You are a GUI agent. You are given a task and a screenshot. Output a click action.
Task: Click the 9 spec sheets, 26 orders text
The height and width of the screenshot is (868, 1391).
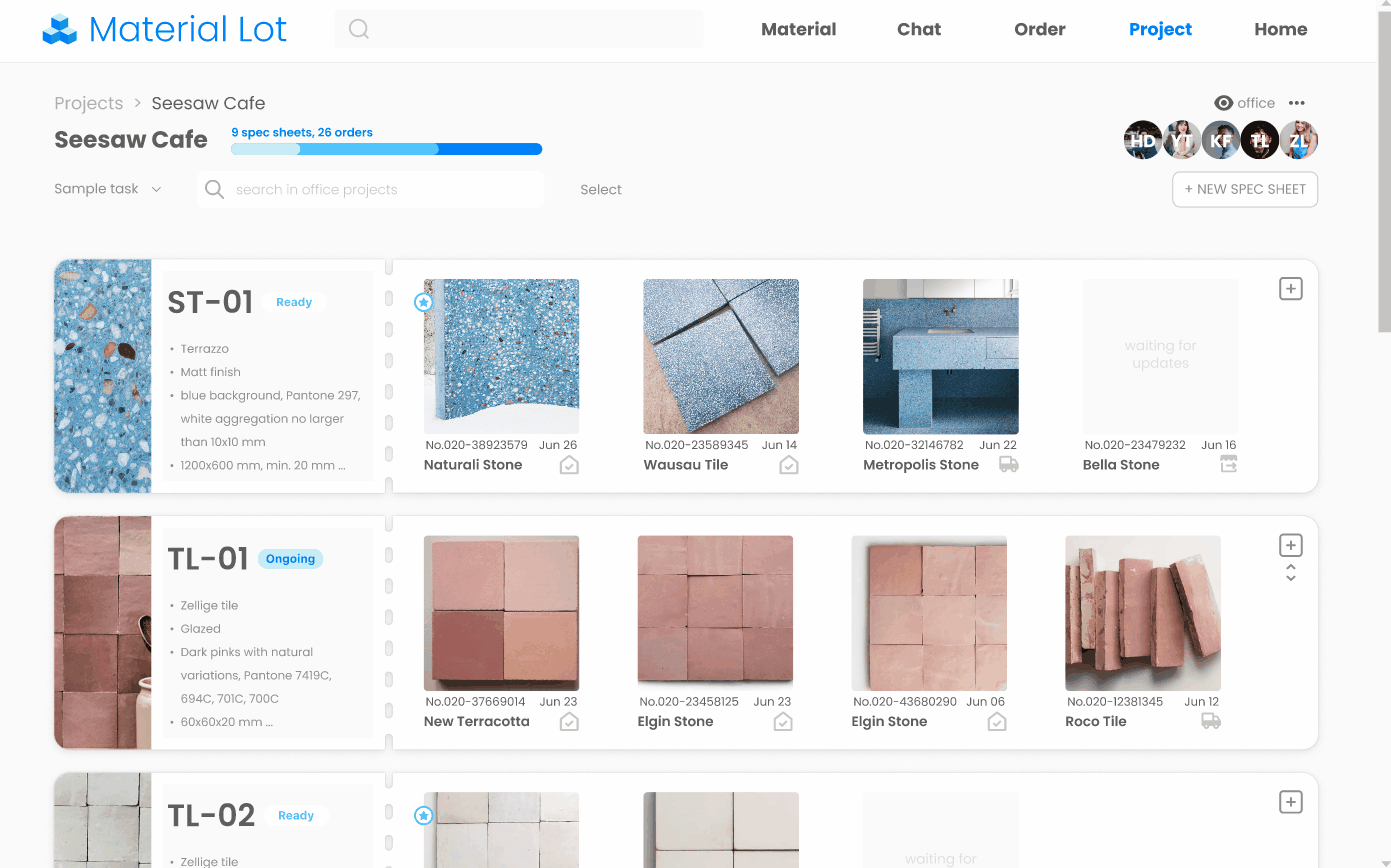(x=302, y=132)
